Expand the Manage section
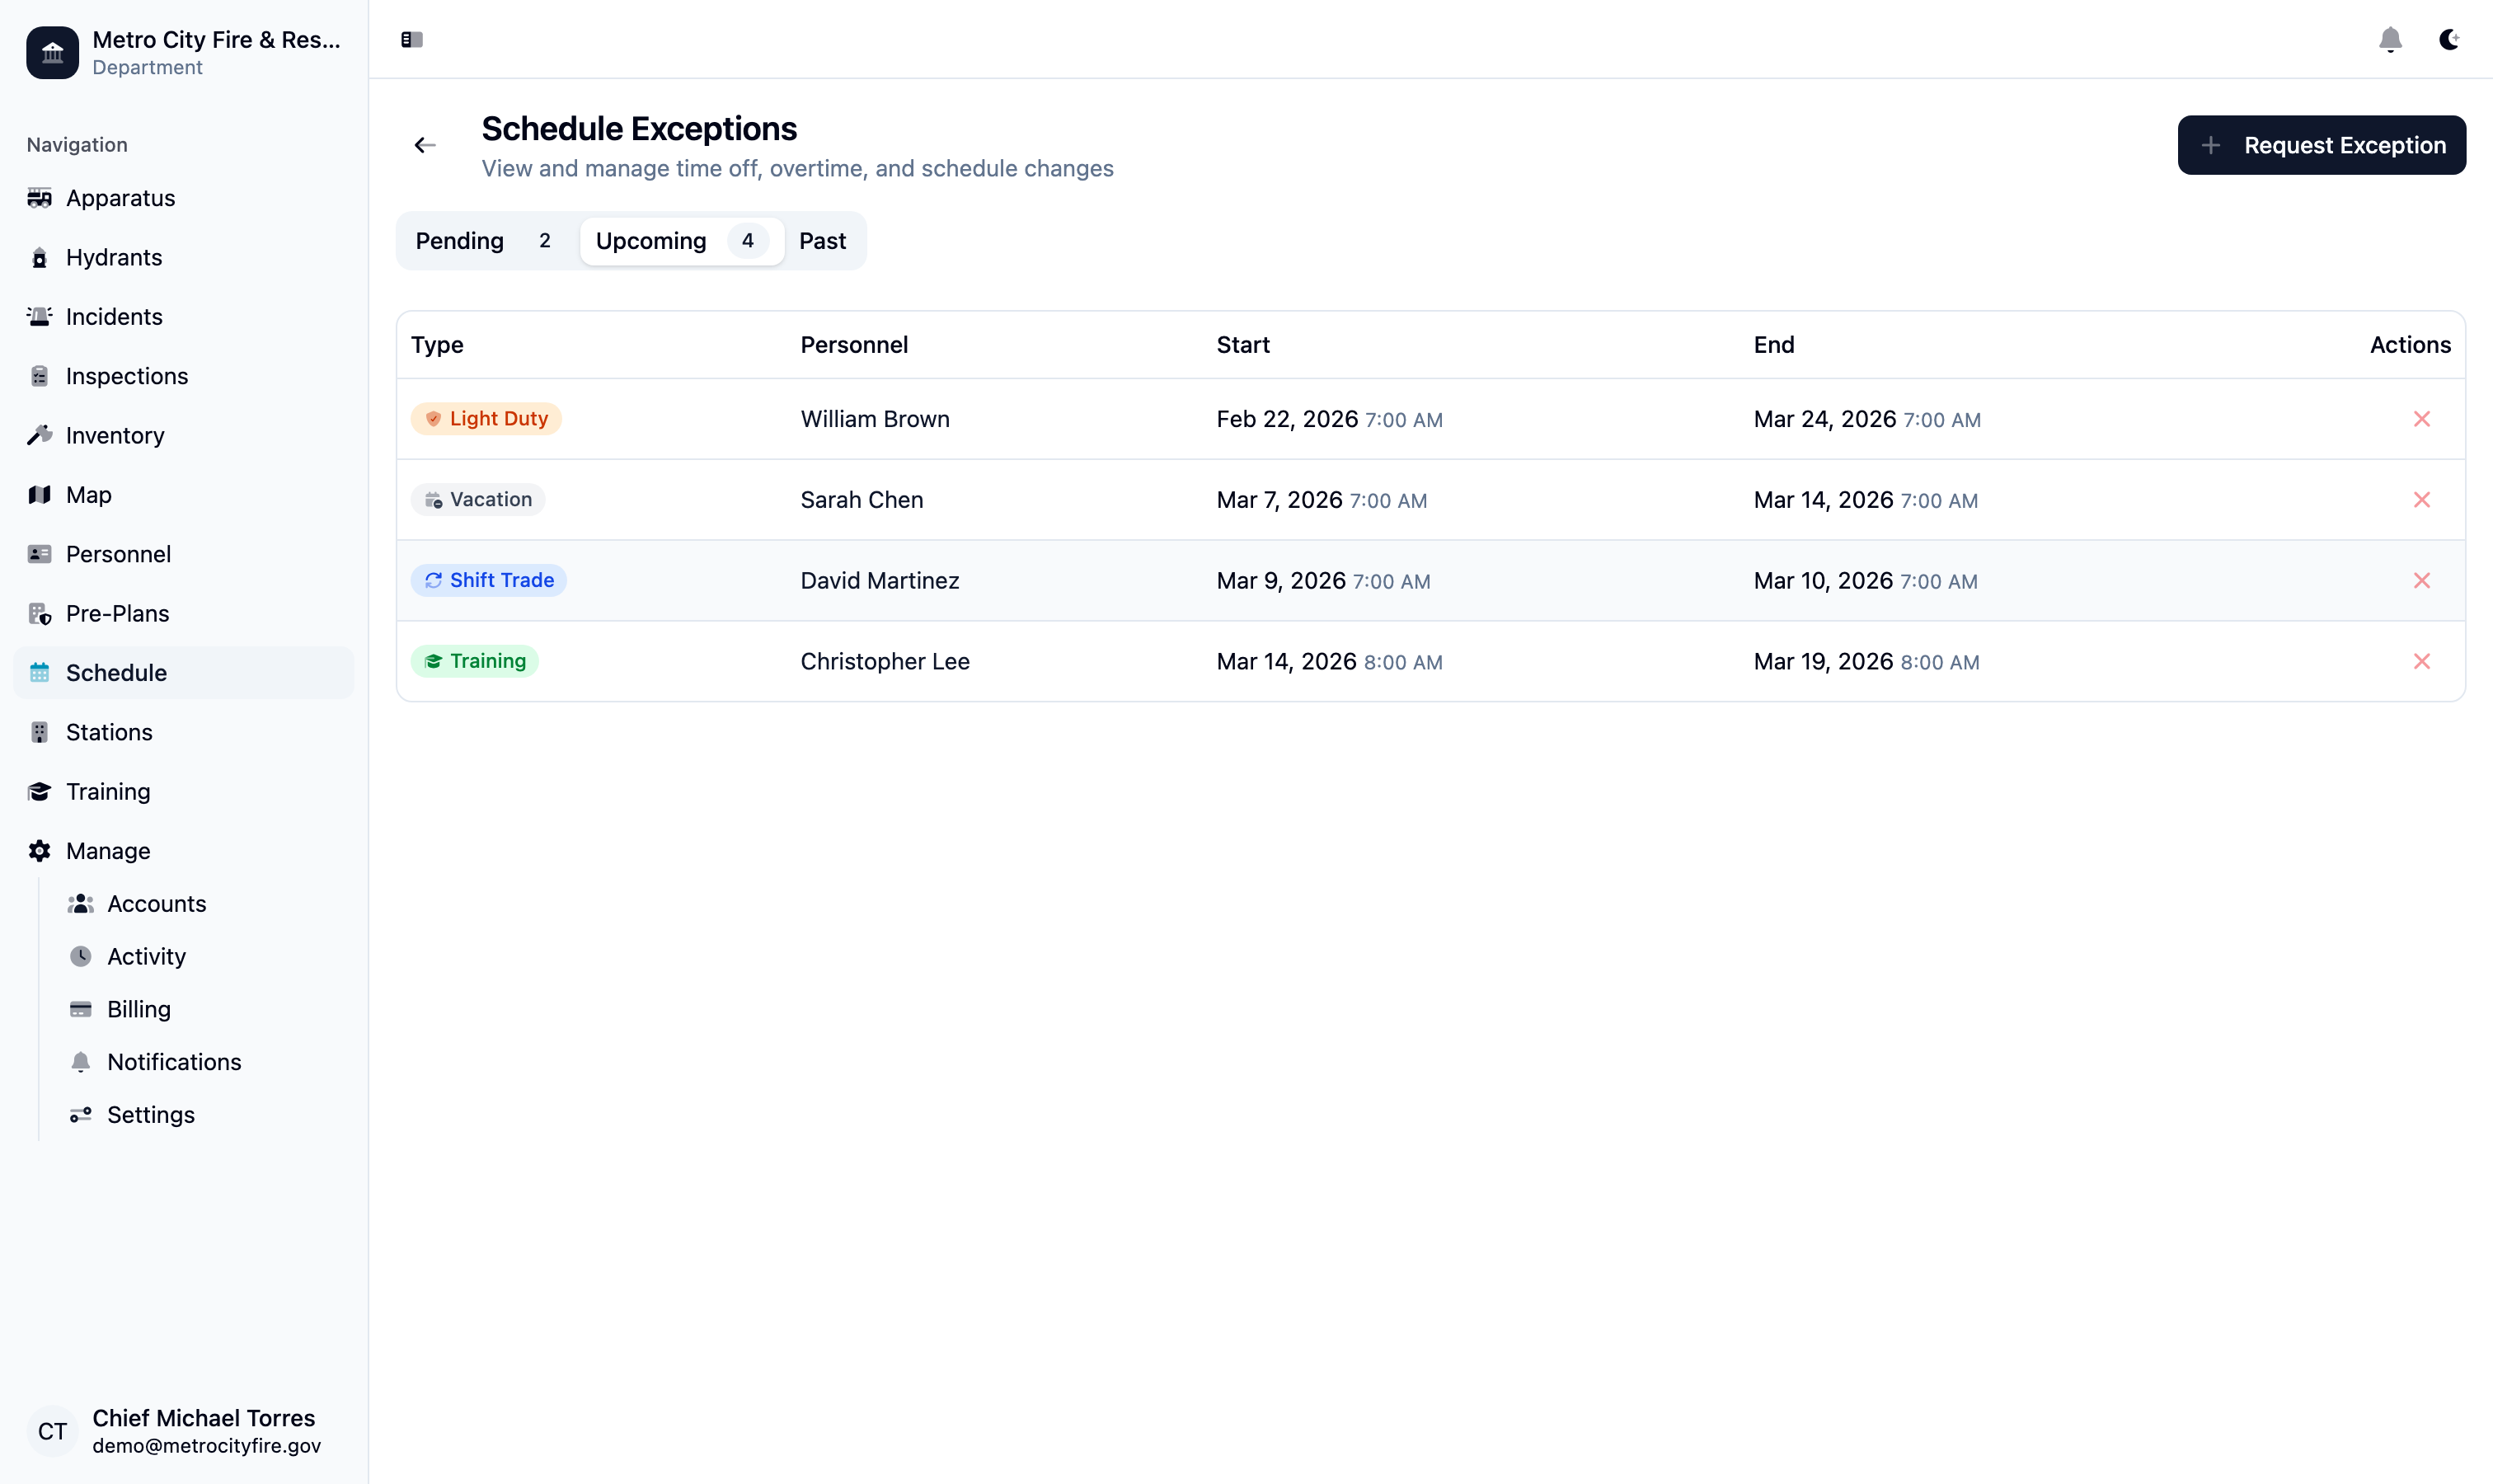 pos(106,851)
